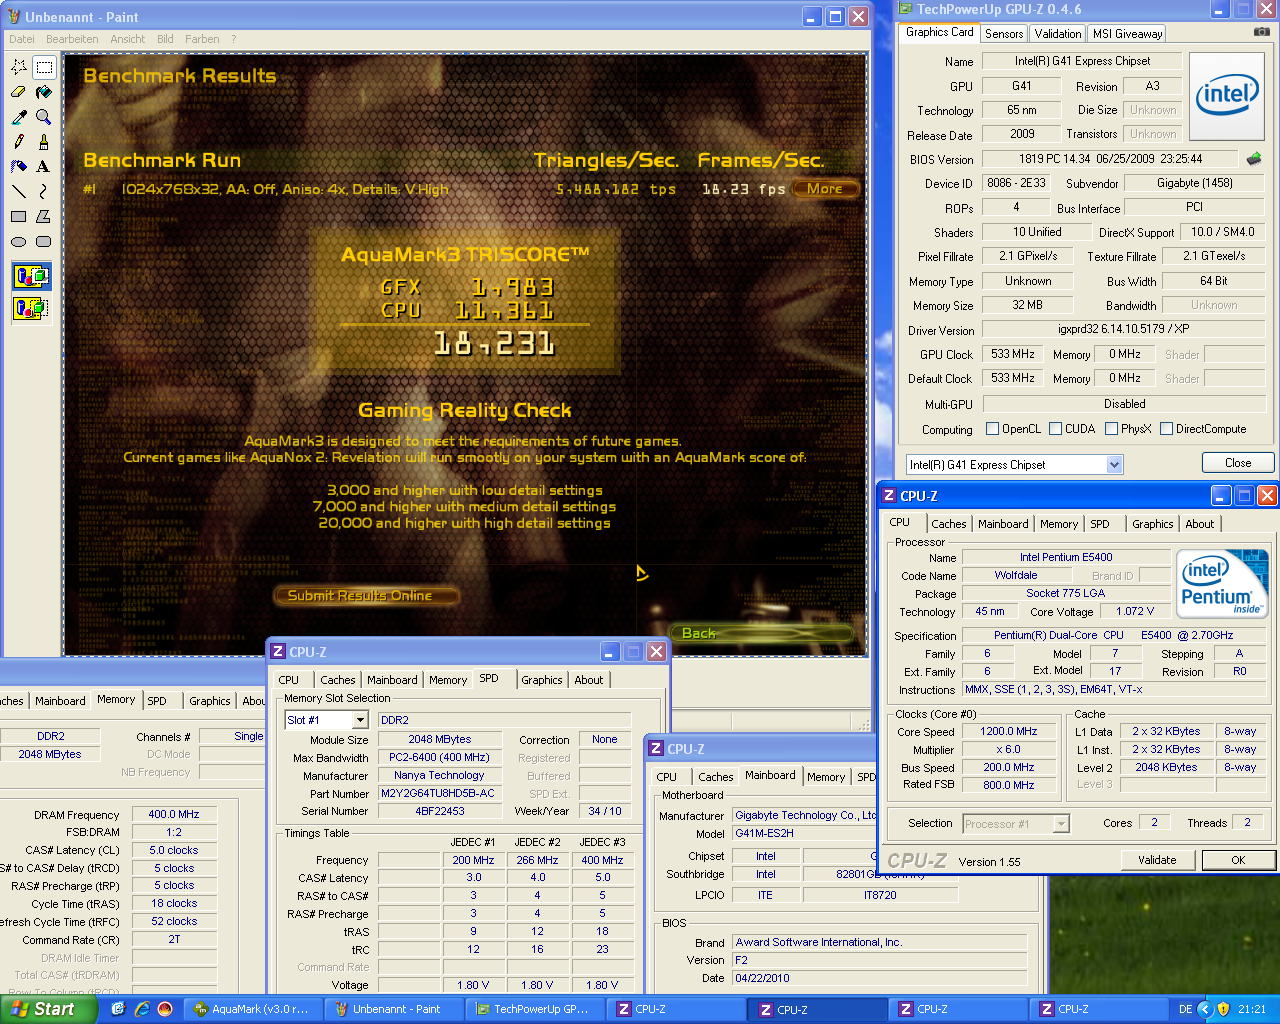Pick the straight Line tool
This screenshot has height=1024, width=1280.
19,191
